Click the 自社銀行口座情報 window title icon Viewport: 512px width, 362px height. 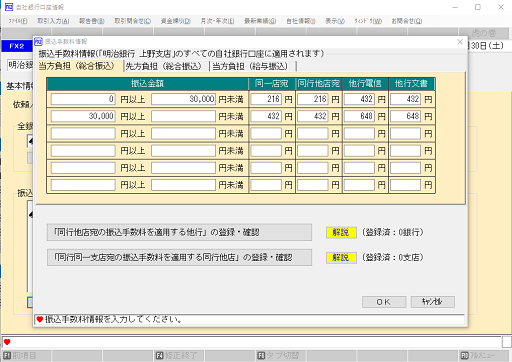9,7
